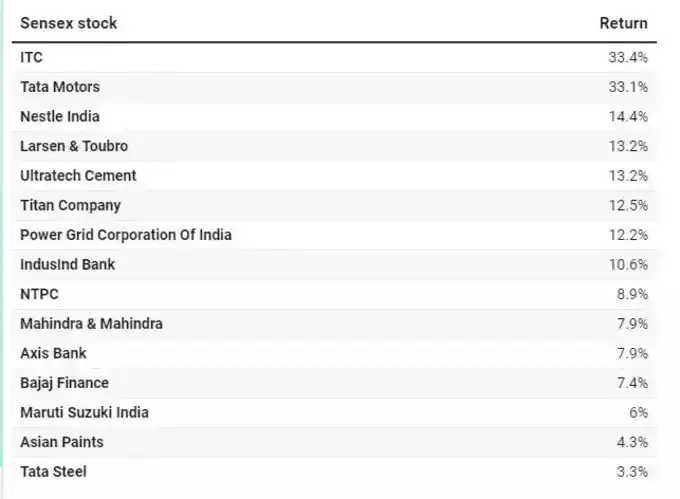Image resolution: width=680 pixels, height=499 pixels.
Task: Click the 6% return for Maruti Suzuki
Action: [x=637, y=412]
